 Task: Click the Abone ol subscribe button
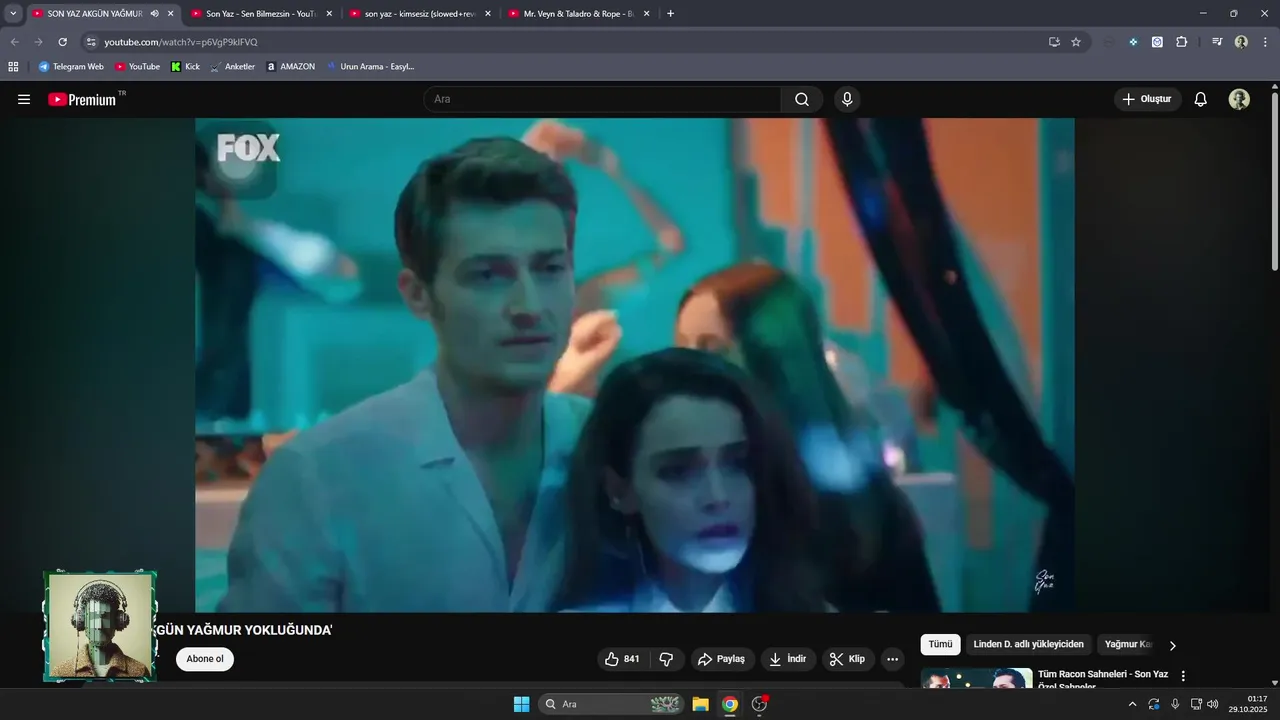click(205, 659)
